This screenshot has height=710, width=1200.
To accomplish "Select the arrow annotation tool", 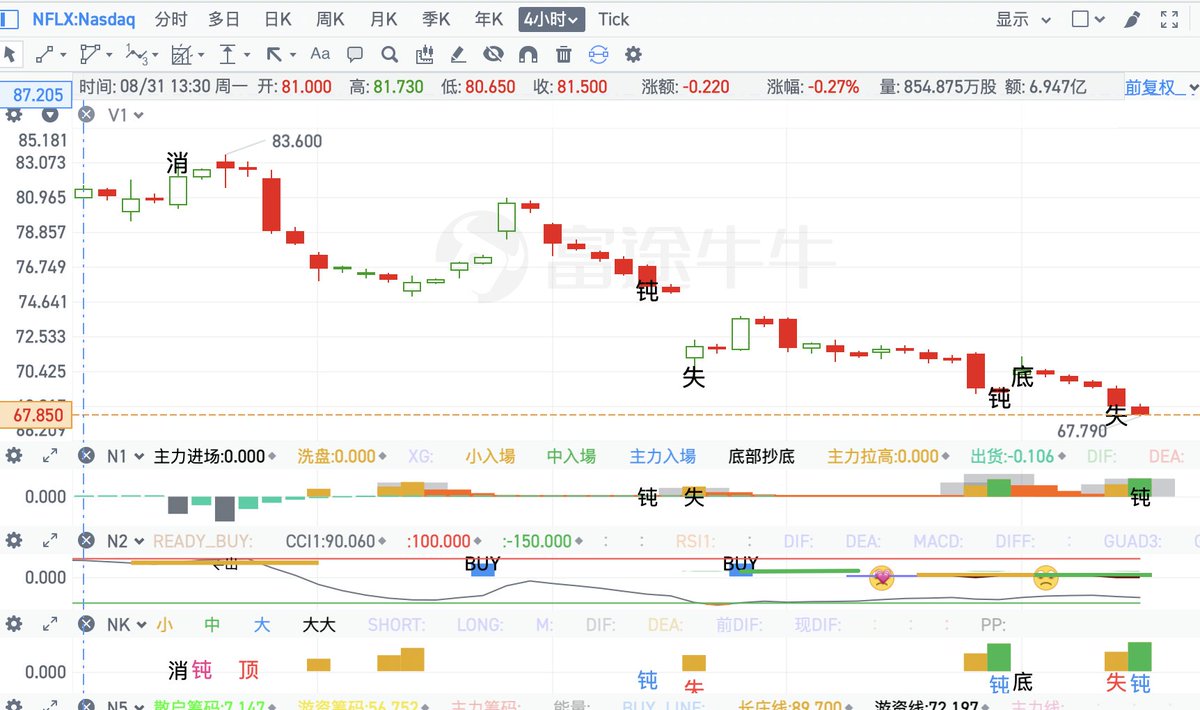I will pos(274,54).
